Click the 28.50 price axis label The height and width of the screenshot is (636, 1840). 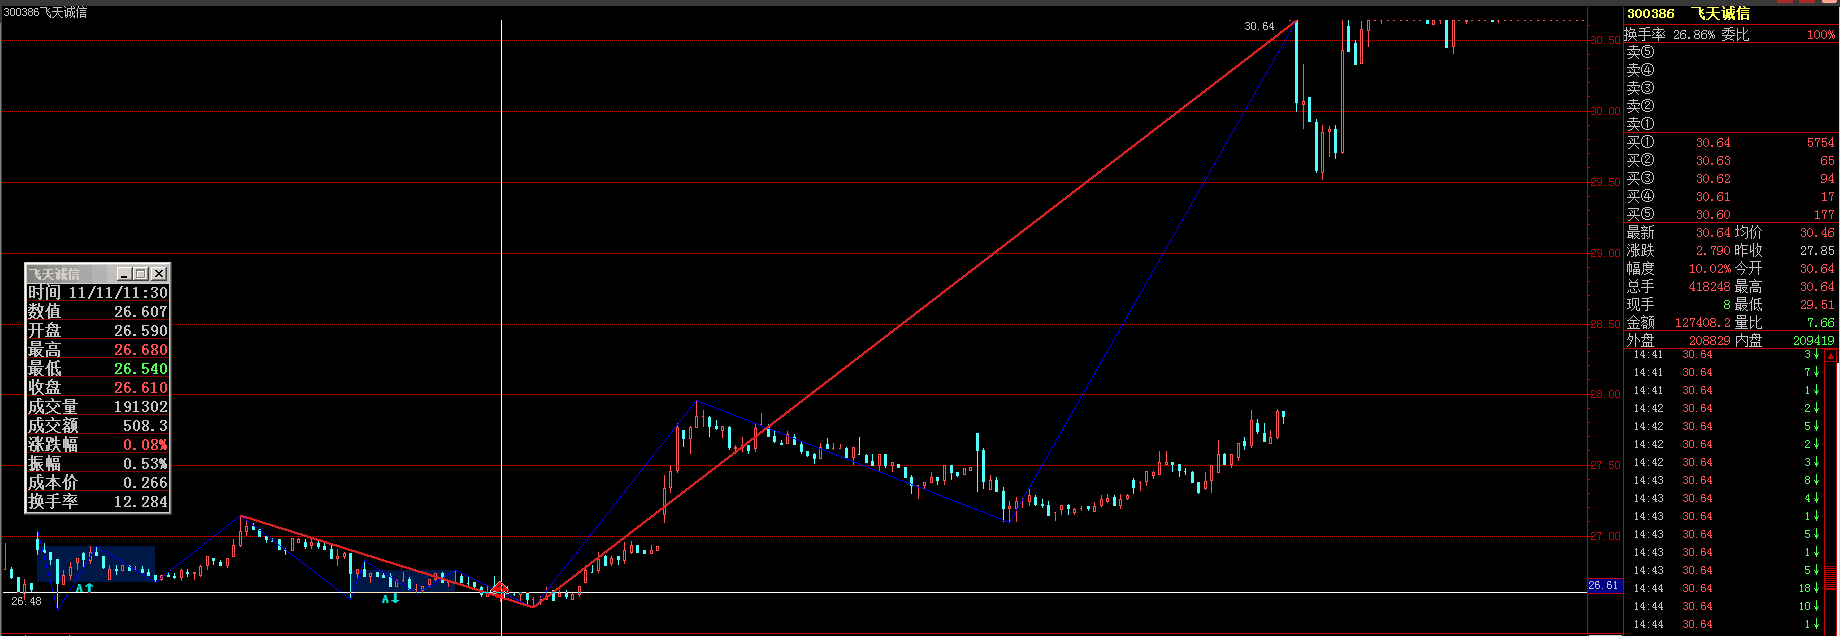point(1606,324)
